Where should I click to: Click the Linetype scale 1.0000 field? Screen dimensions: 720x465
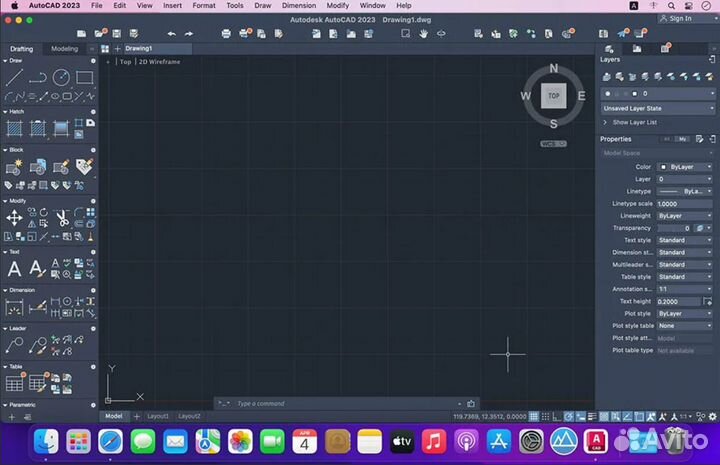coord(685,204)
